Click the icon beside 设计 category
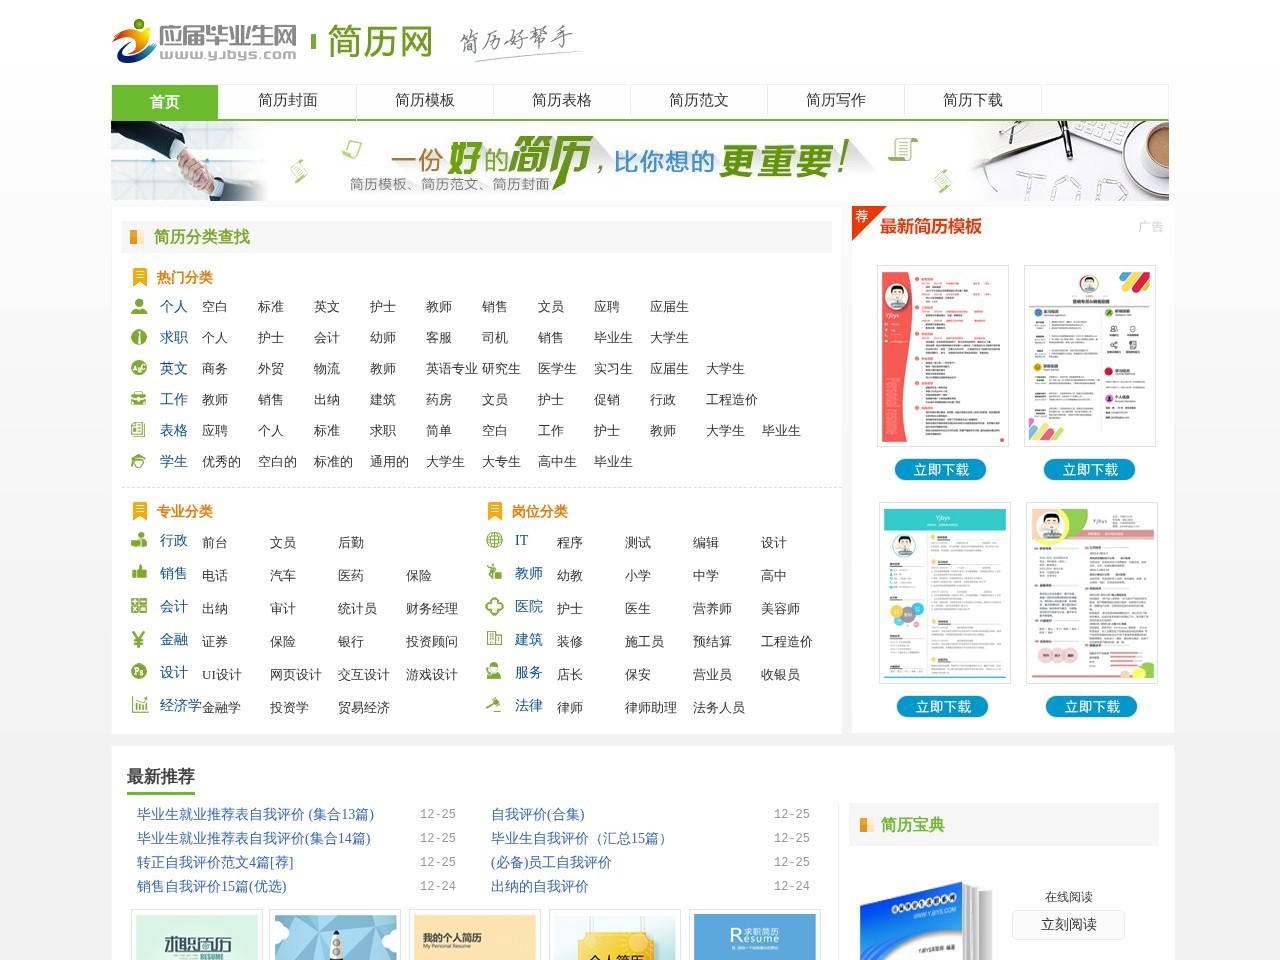Image resolution: width=1280 pixels, height=960 pixels. coord(139,672)
